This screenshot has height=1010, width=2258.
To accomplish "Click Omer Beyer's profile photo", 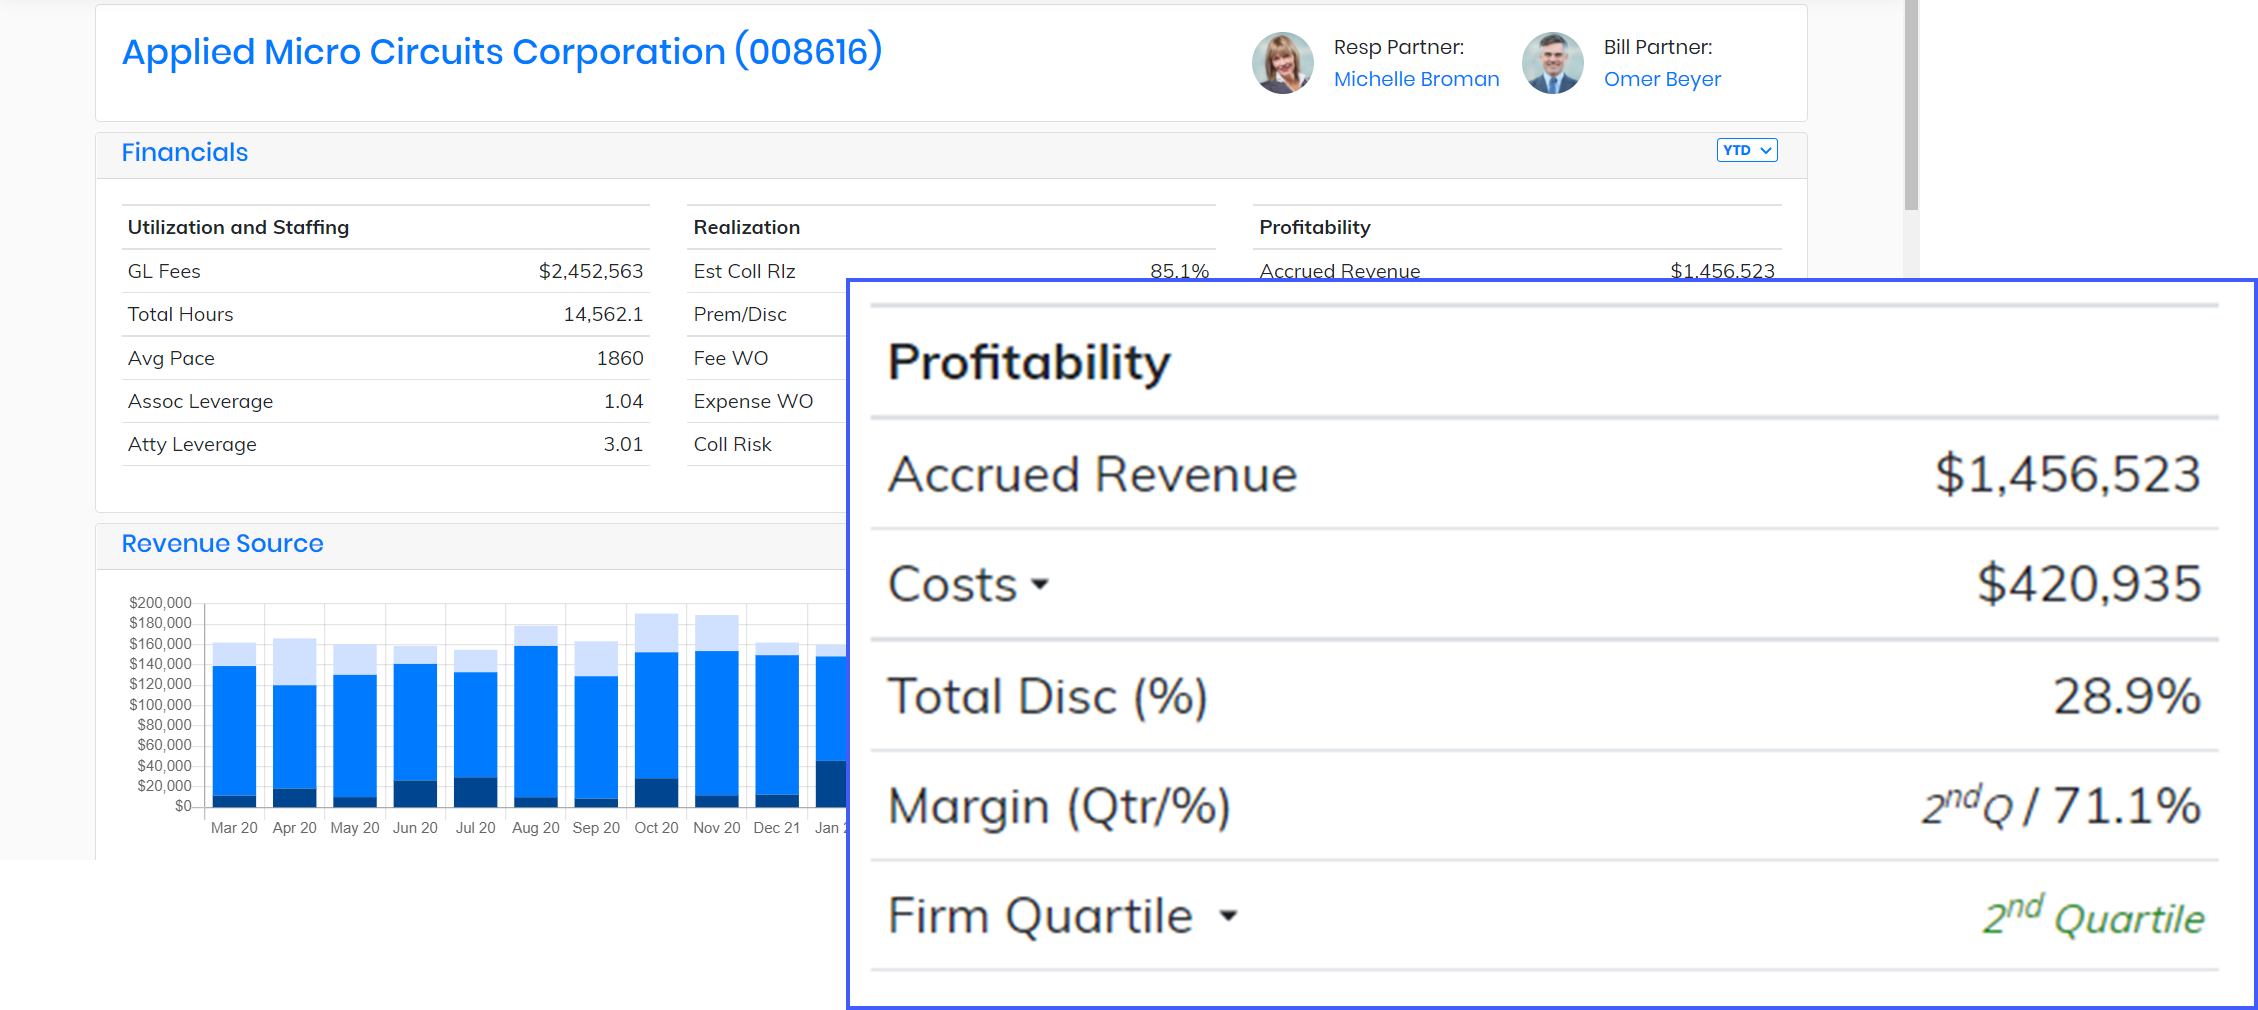I will pyautogui.click(x=1553, y=63).
